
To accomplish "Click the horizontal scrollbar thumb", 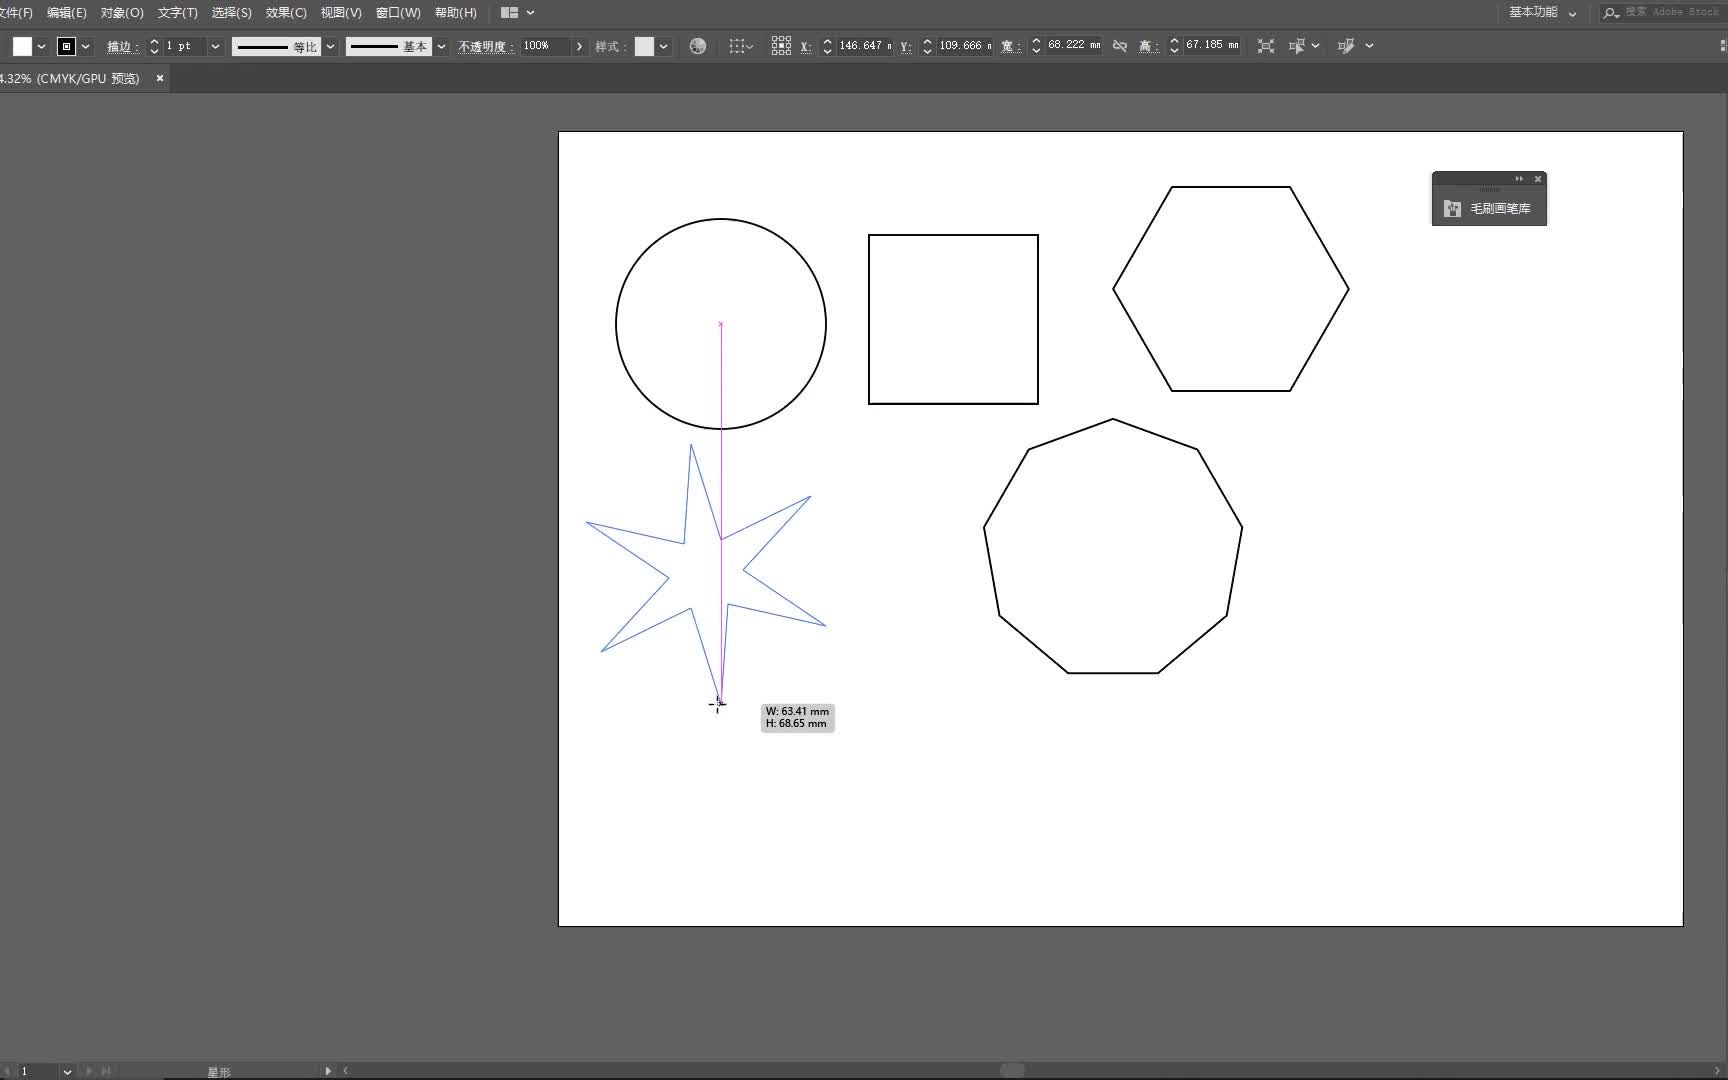I will pyautogui.click(x=1012, y=1070).
